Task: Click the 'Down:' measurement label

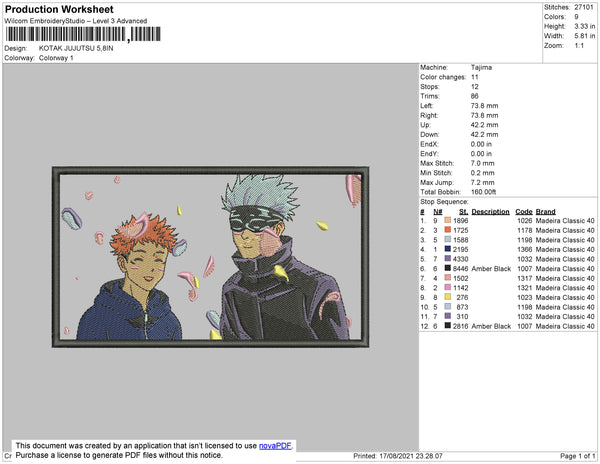Action: (430, 135)
